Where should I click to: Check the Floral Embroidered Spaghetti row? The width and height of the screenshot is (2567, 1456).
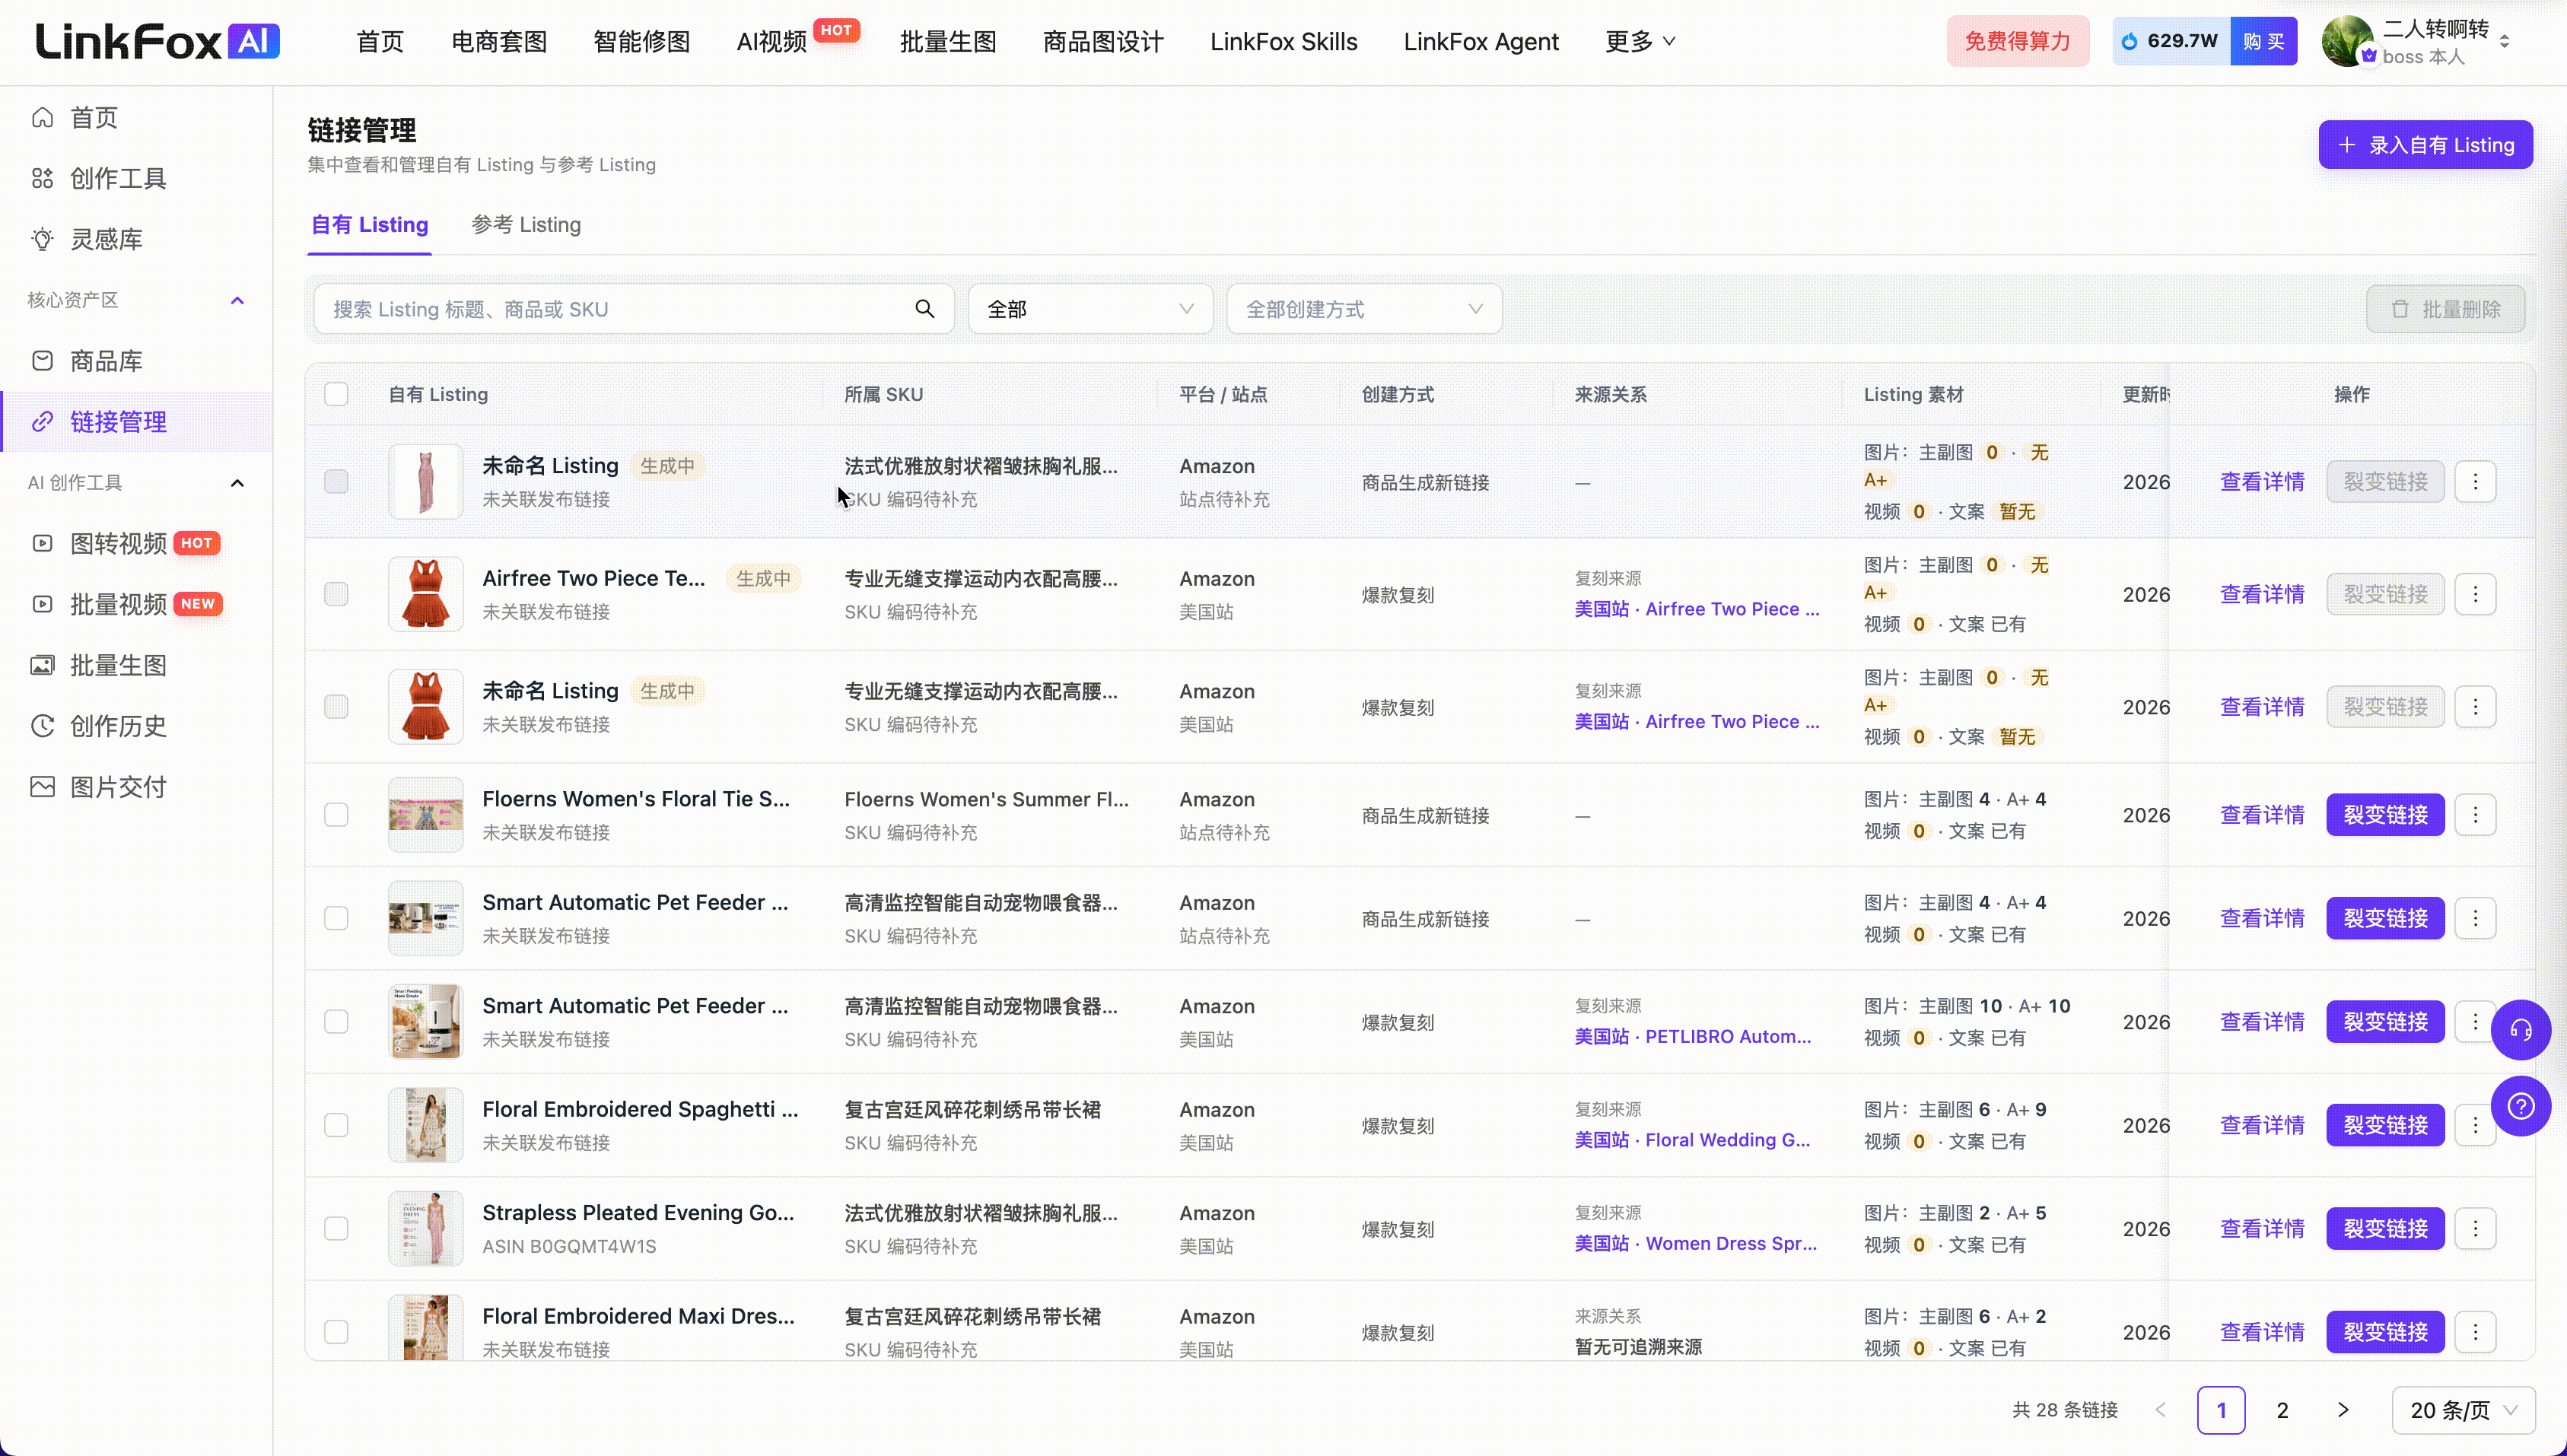(x=336, y=1125)
